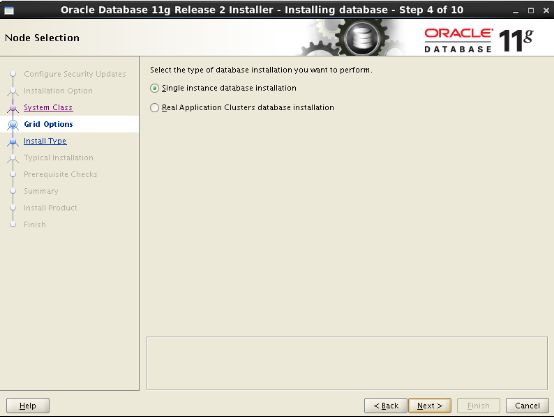Minimize the installer window
The height and width of the screenshot is (417, 554).
click(516, 11)
